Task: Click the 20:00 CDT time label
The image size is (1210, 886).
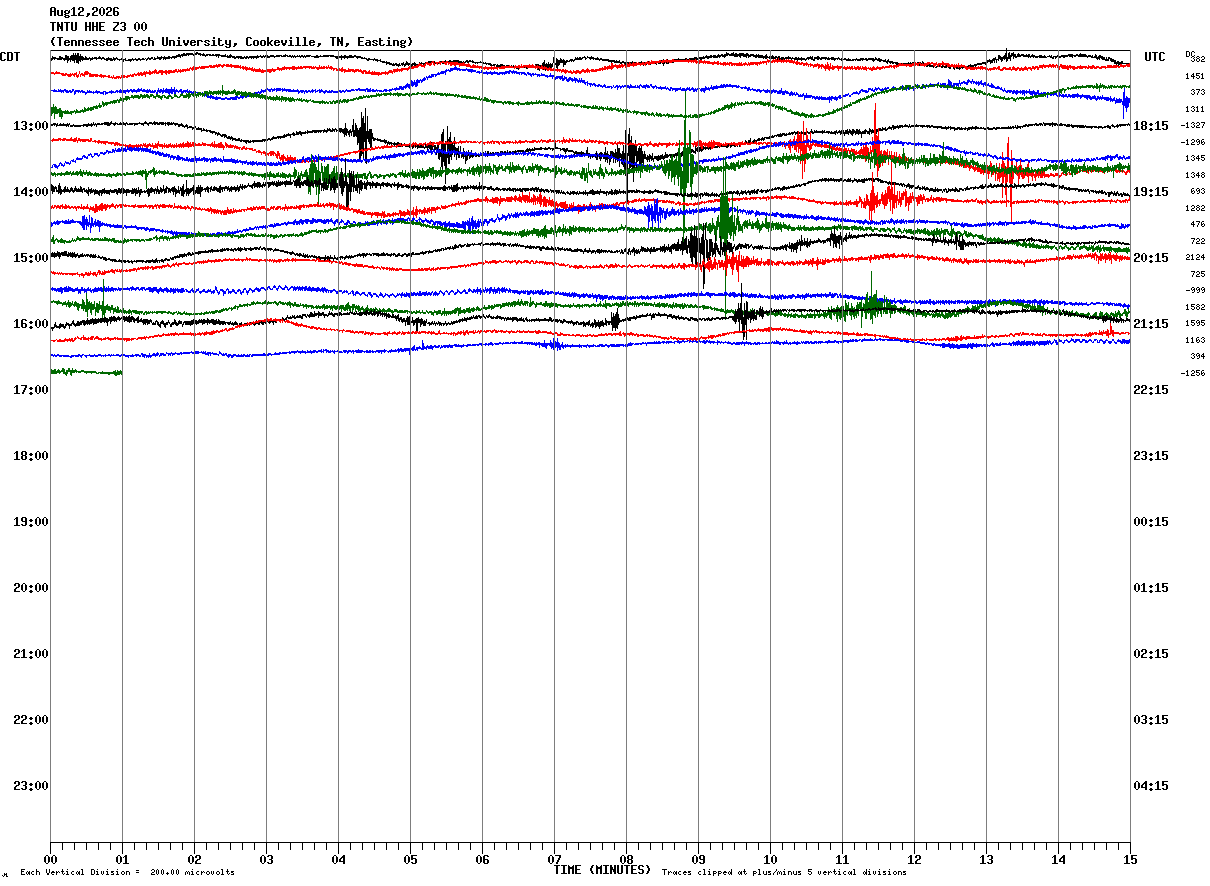Action: 31,588
